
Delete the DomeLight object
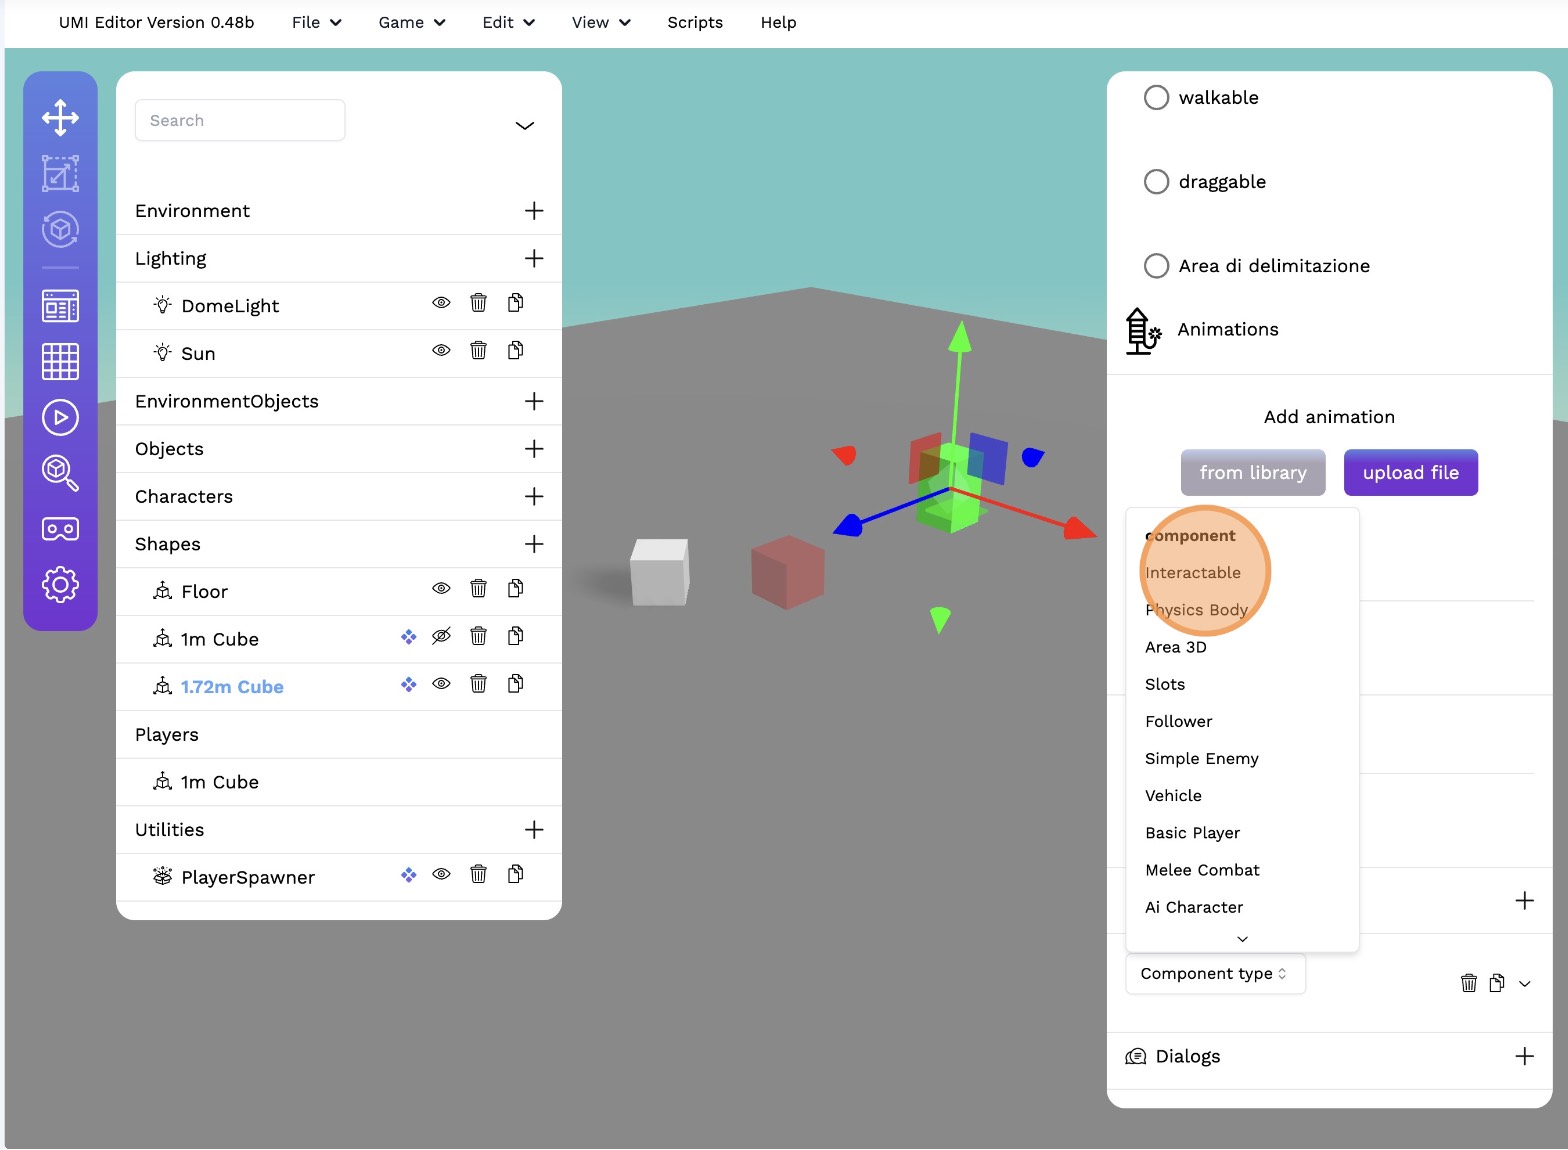478,303
